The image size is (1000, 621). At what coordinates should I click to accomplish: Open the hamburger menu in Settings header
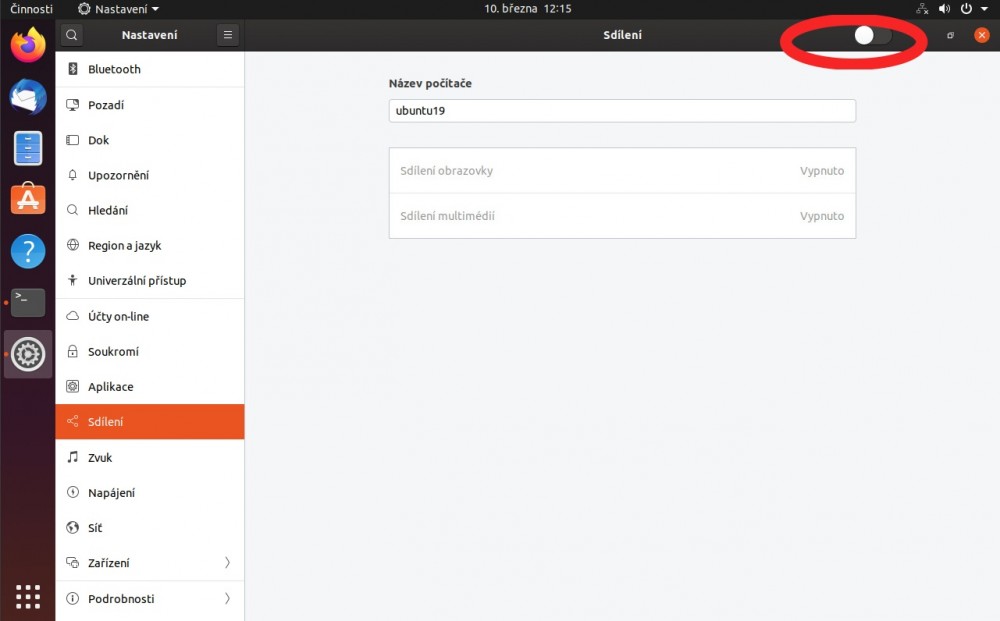click(x=228, y=35)
